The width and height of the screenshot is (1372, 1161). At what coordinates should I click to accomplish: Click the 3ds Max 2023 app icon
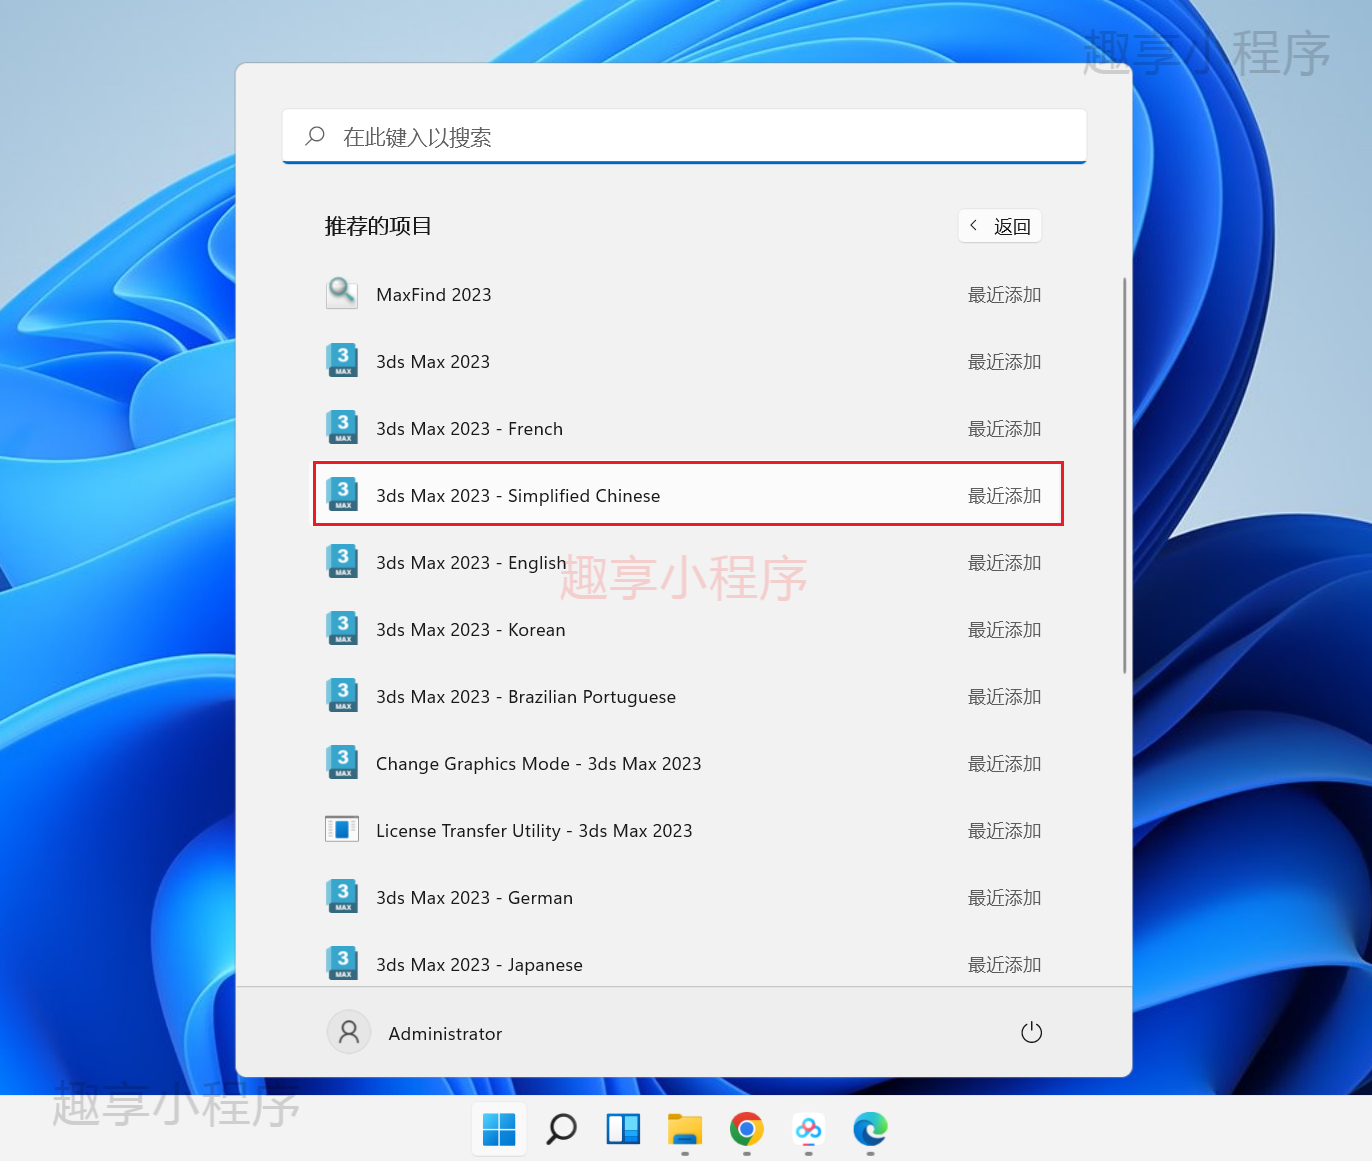342,360
